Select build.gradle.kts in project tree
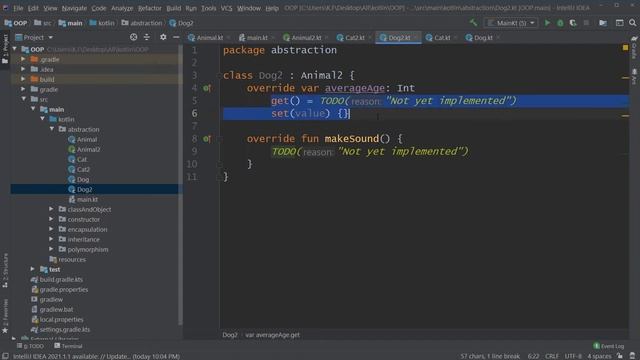The image size is (640, 360). point(61,280)
